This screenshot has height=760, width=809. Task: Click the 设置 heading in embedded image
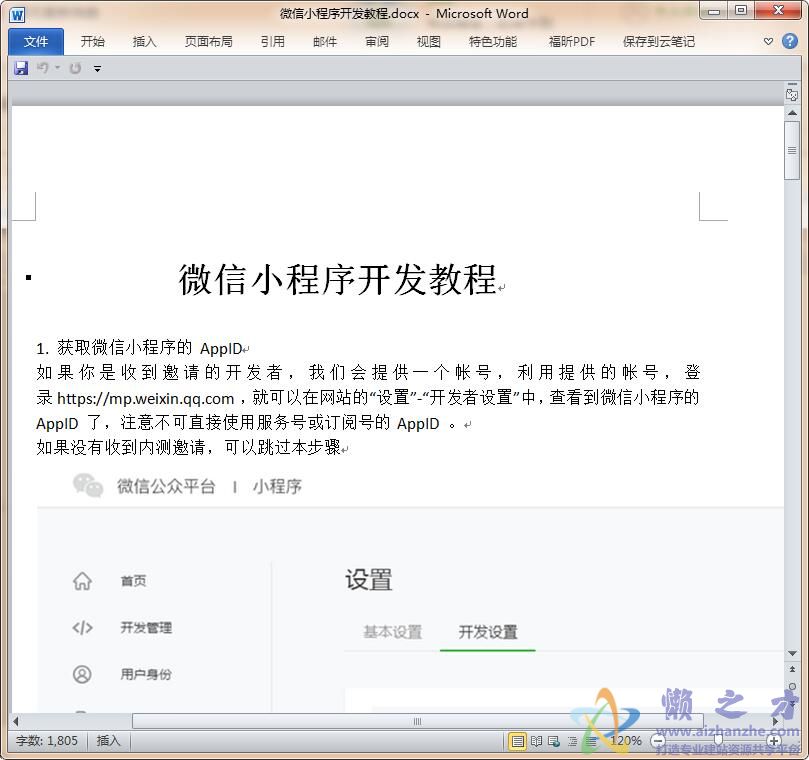[x=368, y=579]
